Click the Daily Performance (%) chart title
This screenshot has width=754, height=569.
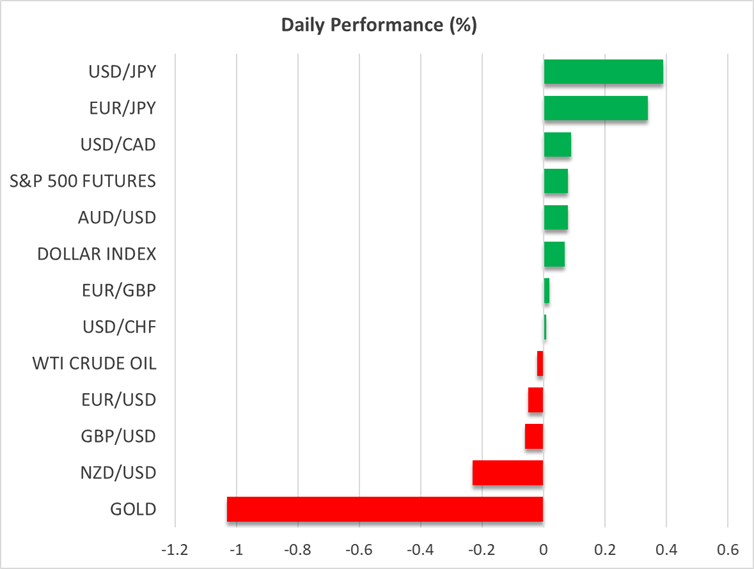click(x=376, y=26)
